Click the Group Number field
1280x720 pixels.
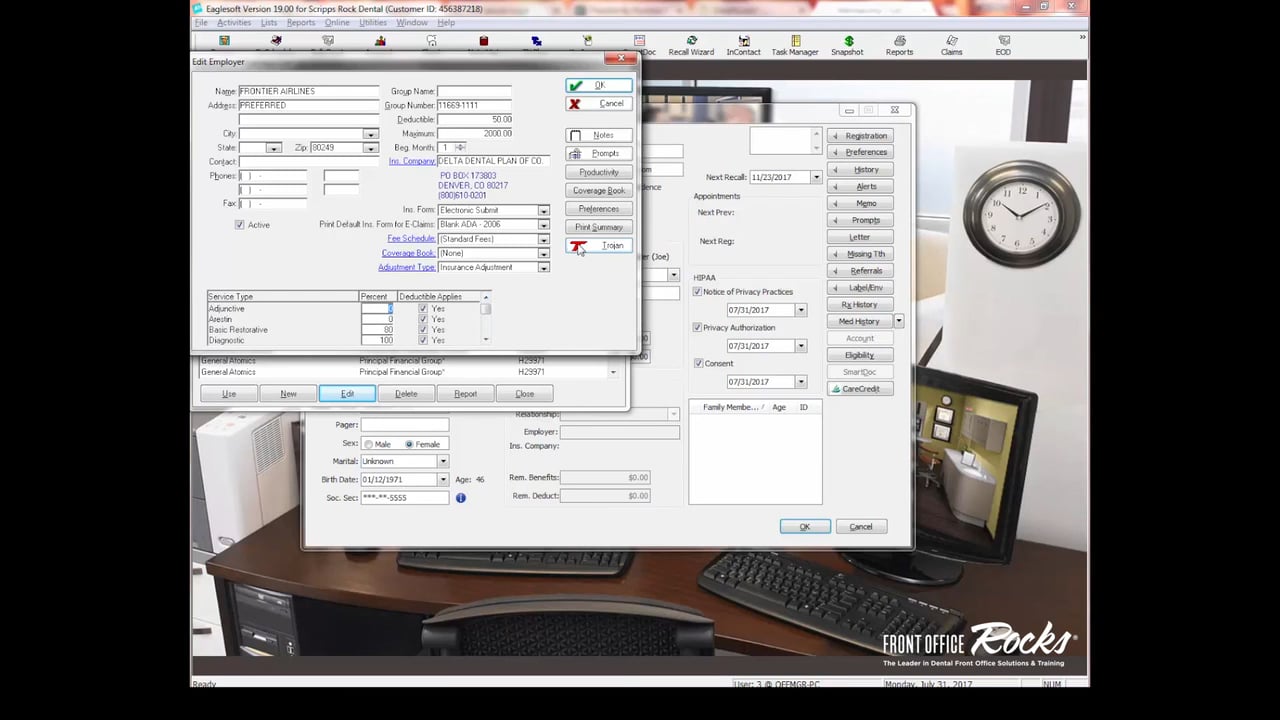[474, 105]
